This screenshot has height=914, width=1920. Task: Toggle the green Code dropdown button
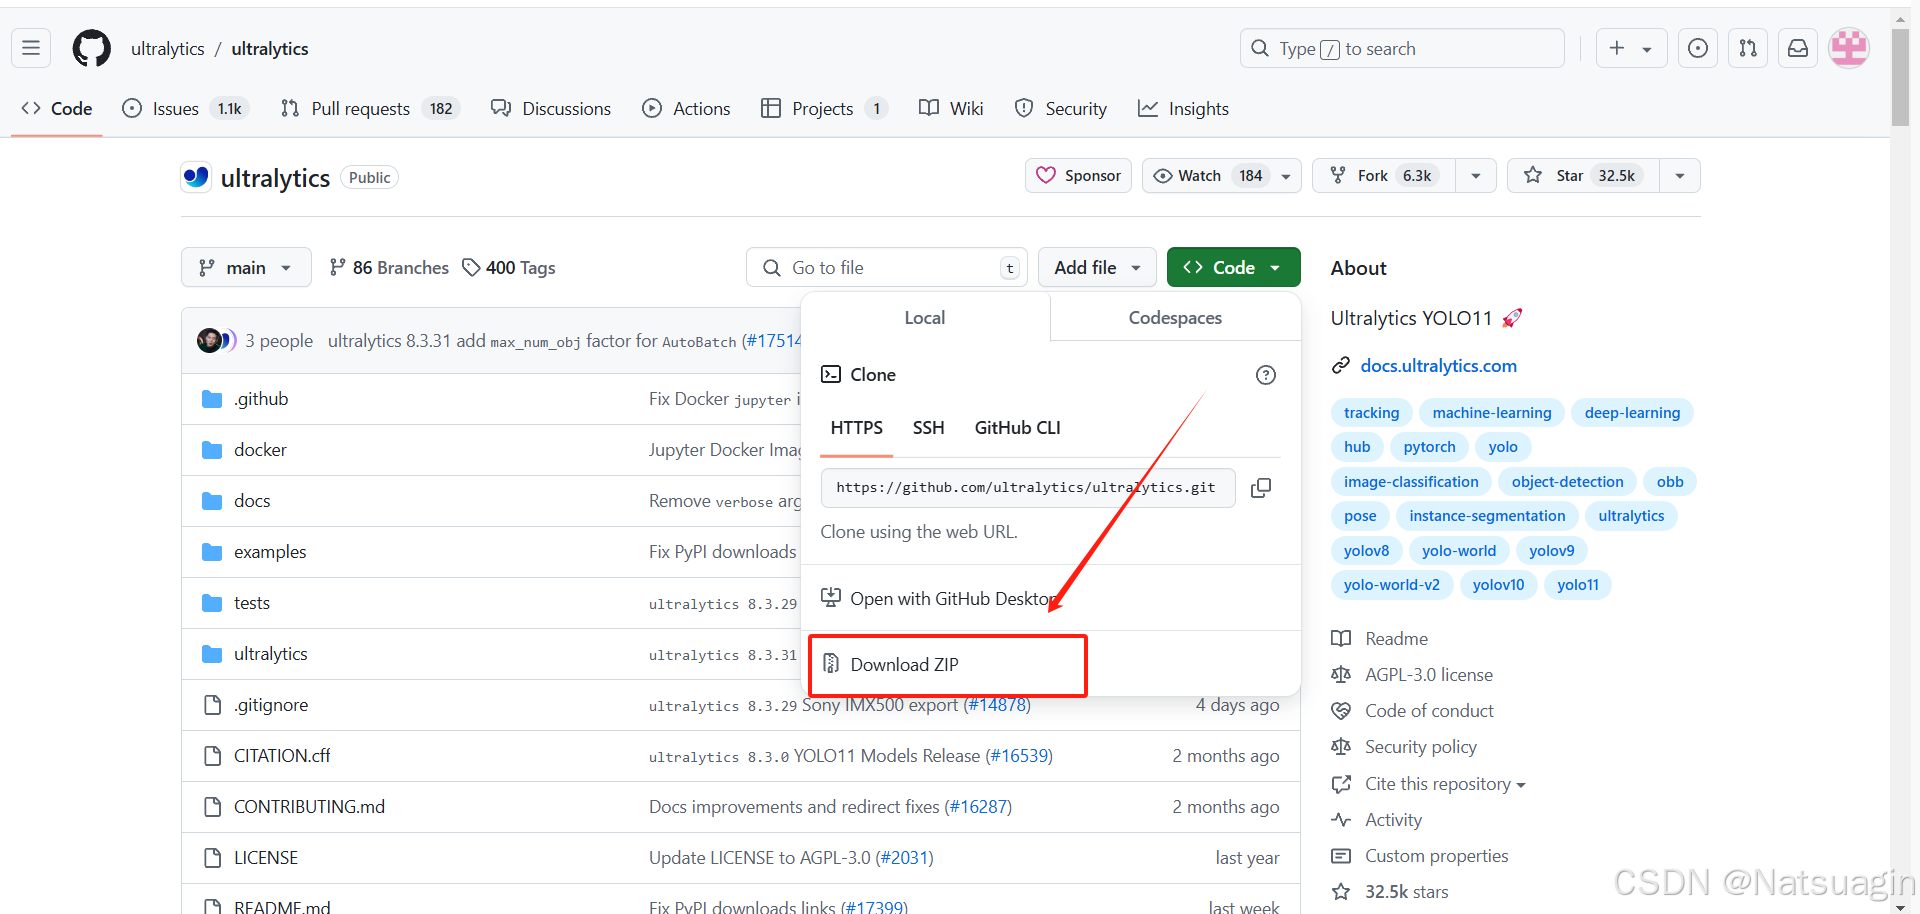point(1233,267)
